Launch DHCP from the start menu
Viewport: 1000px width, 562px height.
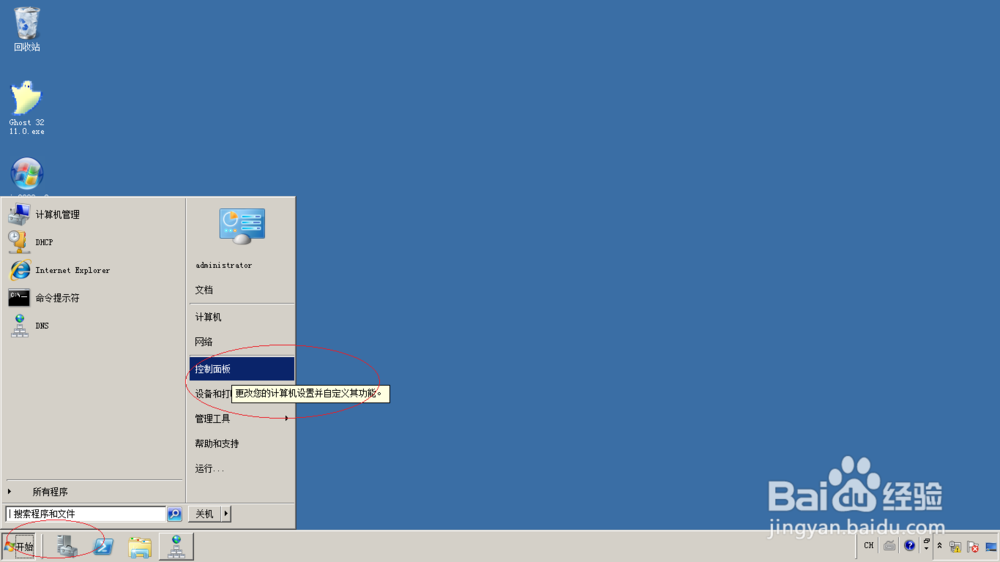click(x=94, y=242)
